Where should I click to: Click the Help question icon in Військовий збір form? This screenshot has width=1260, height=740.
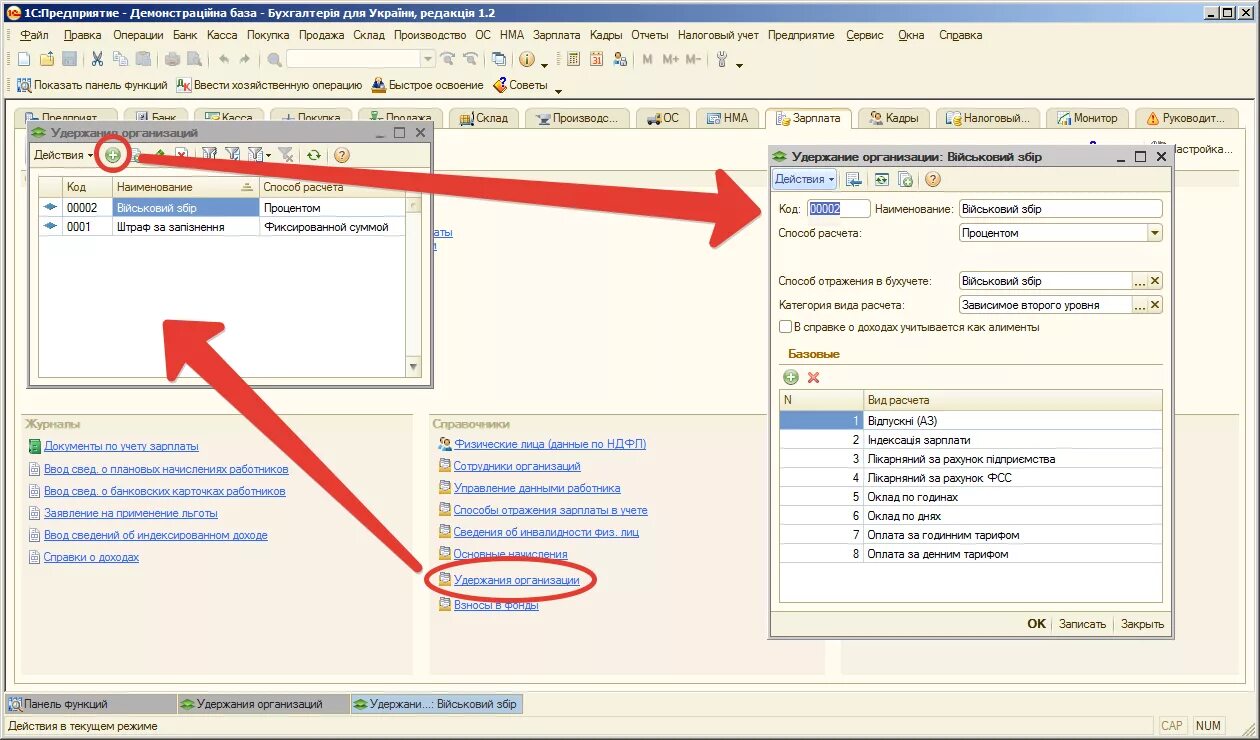coord(932,179)
